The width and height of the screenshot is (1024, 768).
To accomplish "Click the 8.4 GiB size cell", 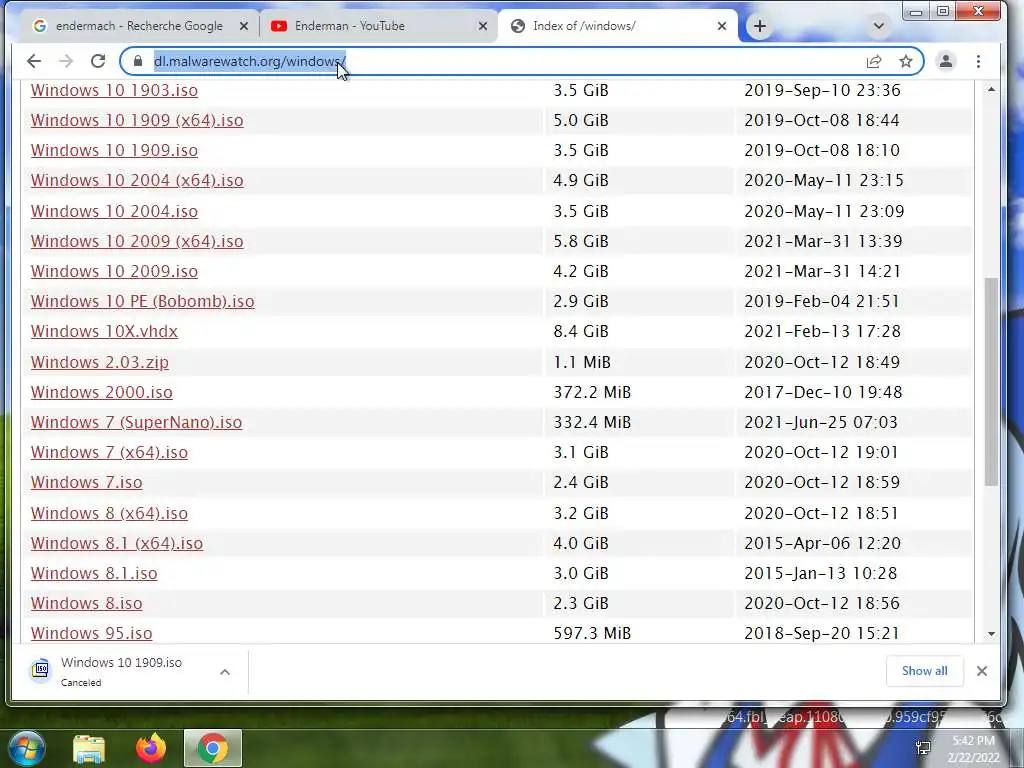I will pos(581,331).
